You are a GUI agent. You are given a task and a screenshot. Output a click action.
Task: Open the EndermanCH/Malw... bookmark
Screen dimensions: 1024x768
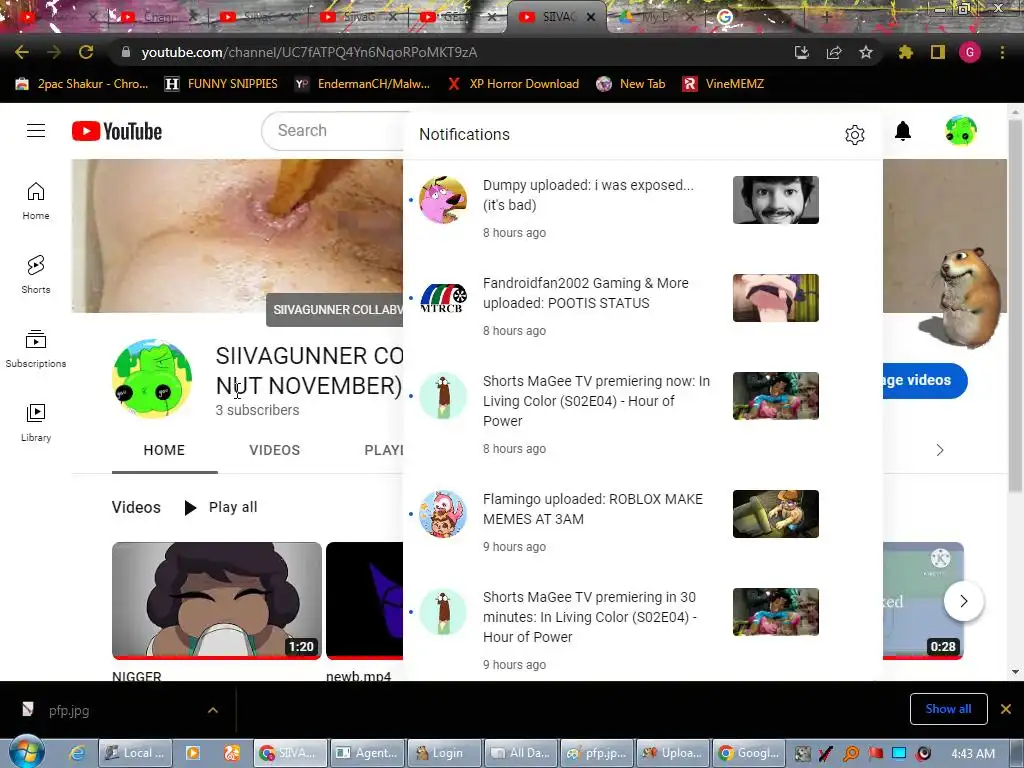pos(362,84)
